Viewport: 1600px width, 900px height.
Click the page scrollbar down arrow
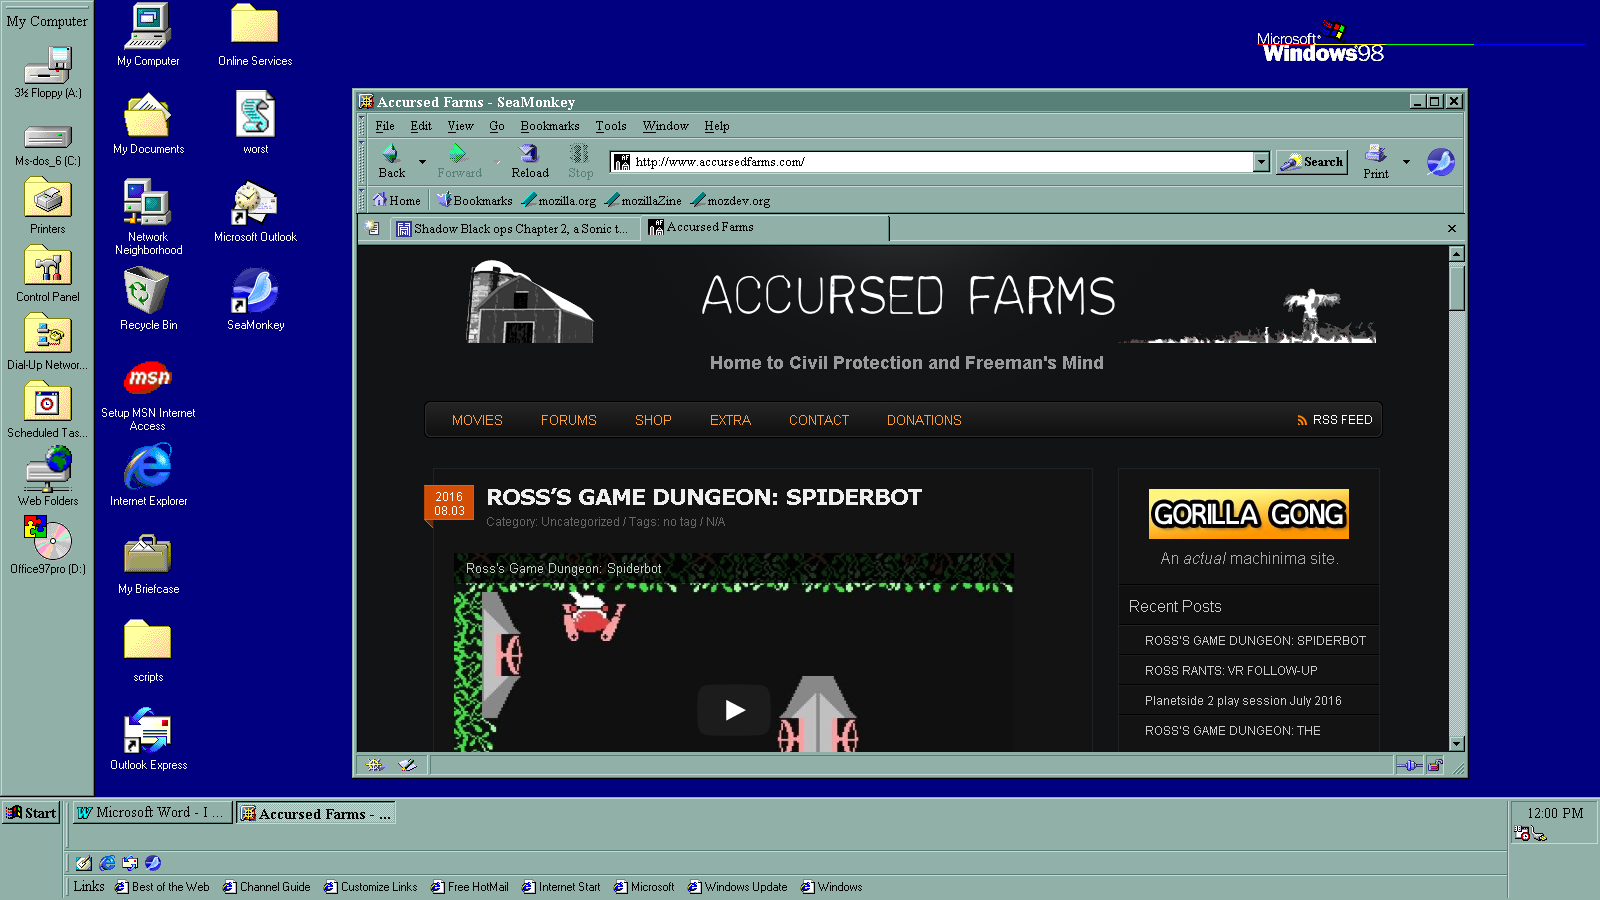coord(1457,743)
